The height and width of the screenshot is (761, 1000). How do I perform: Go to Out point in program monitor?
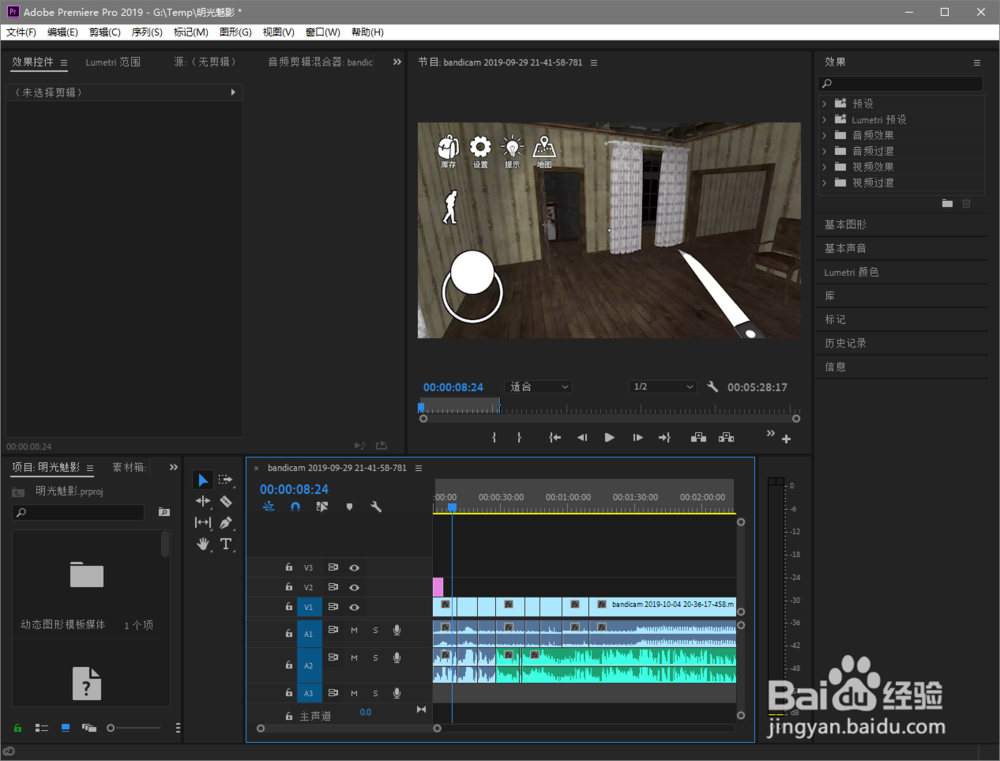coord(665,438)
